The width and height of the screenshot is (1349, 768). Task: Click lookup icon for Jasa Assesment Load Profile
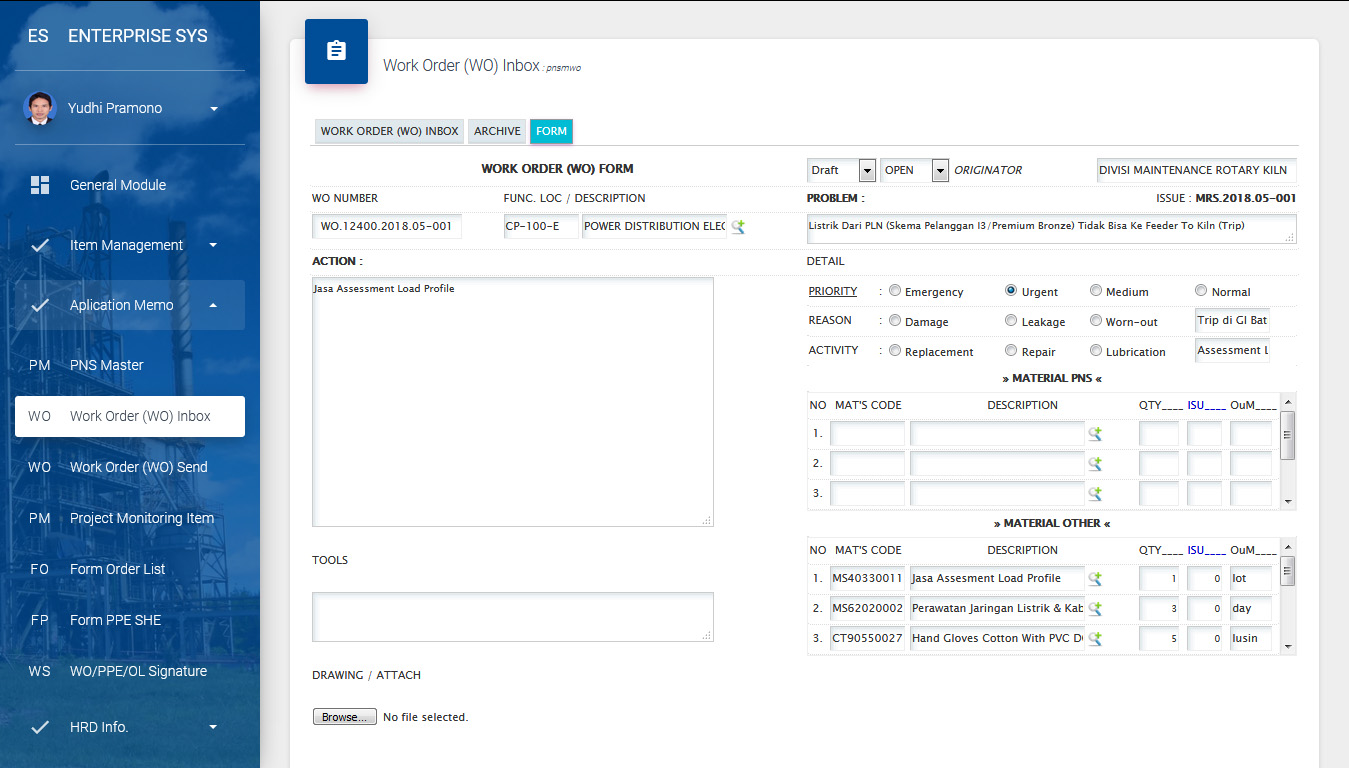[1095, 579]
